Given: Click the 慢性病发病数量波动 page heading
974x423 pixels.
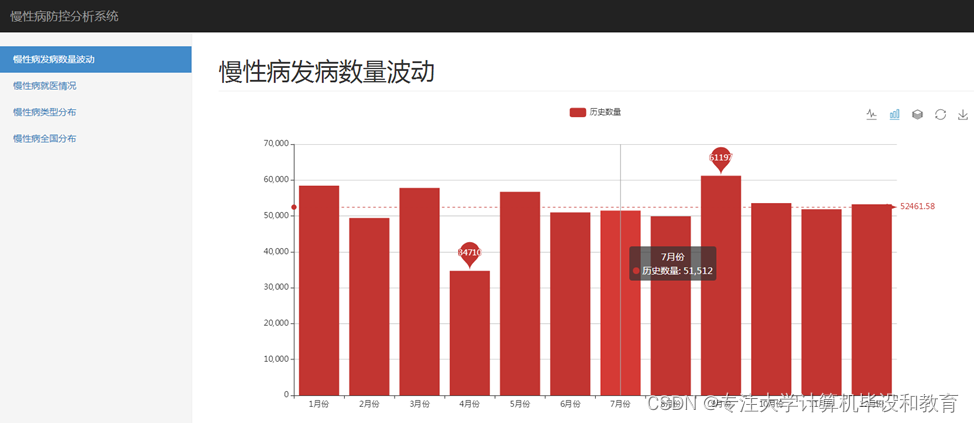Looking at the screenshot, I should [327, 72].
